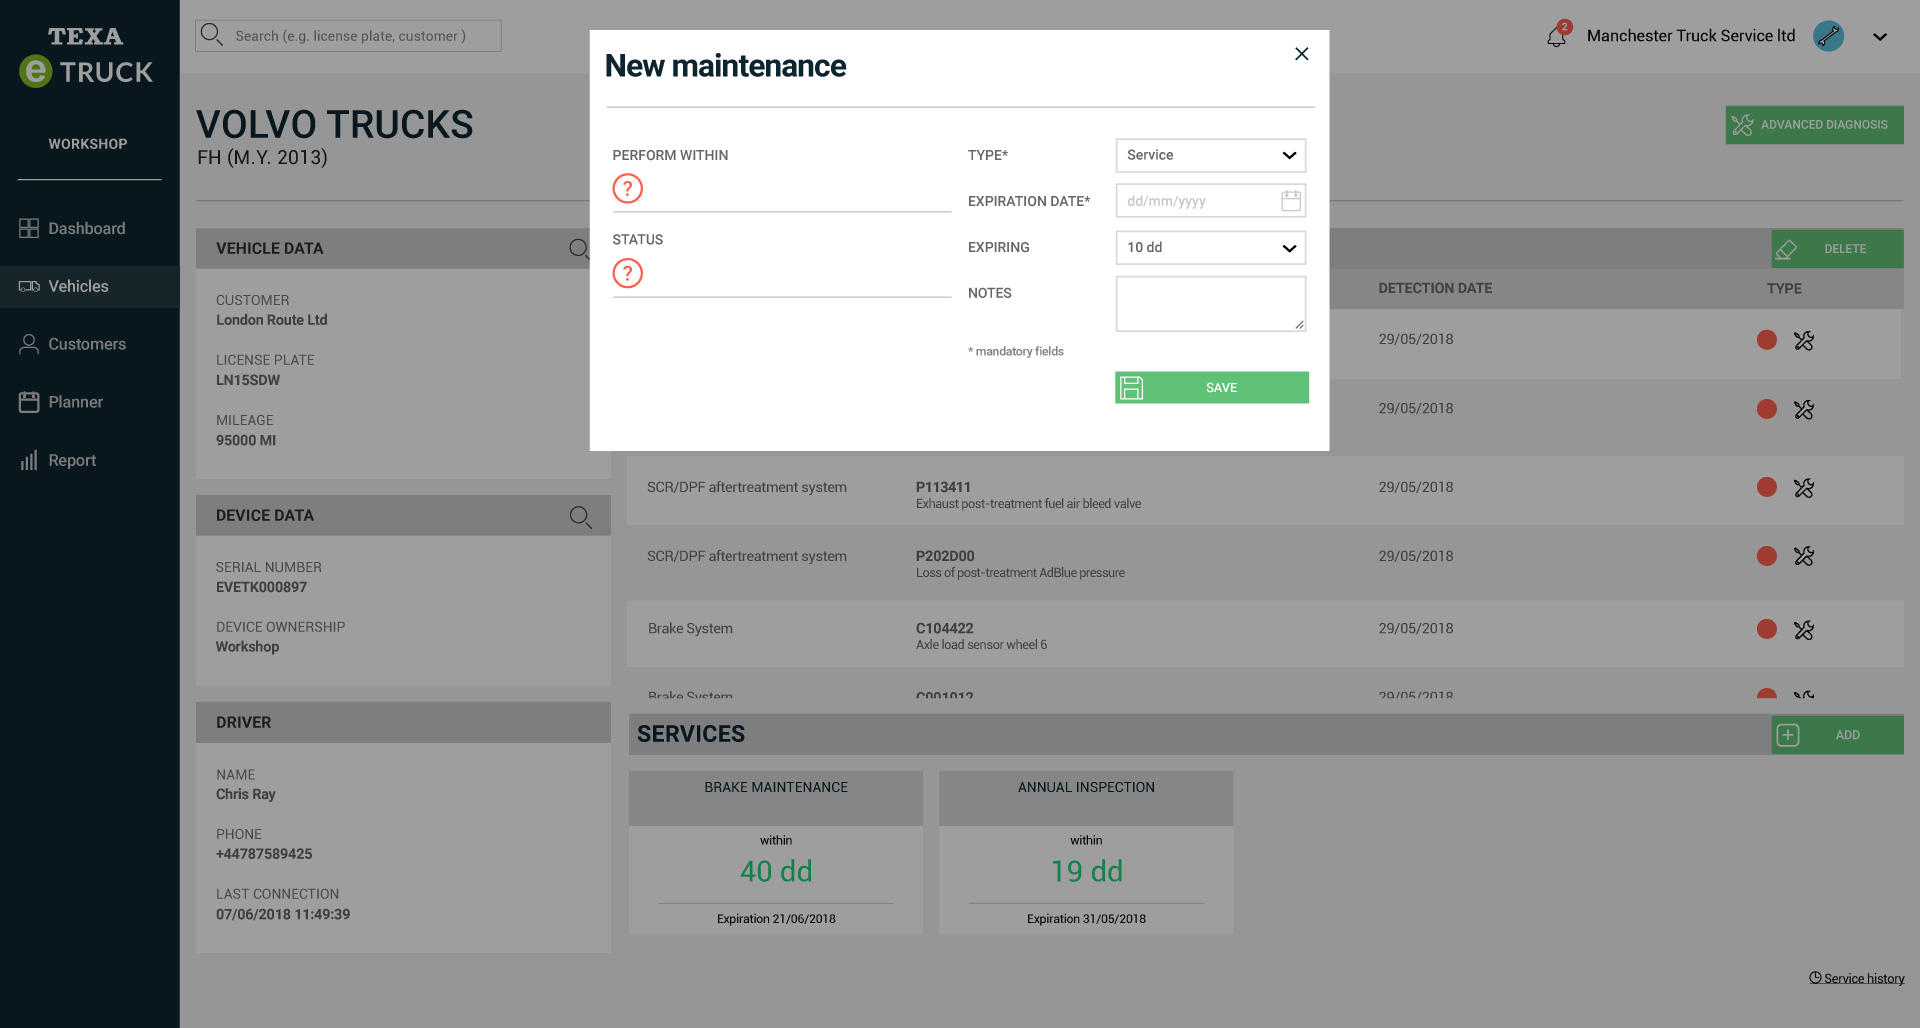Image resolution: width=1920 pixels, height=1028 pixels.
Task: Click driver phone +44787589425
Action: [x=264, y=854]
